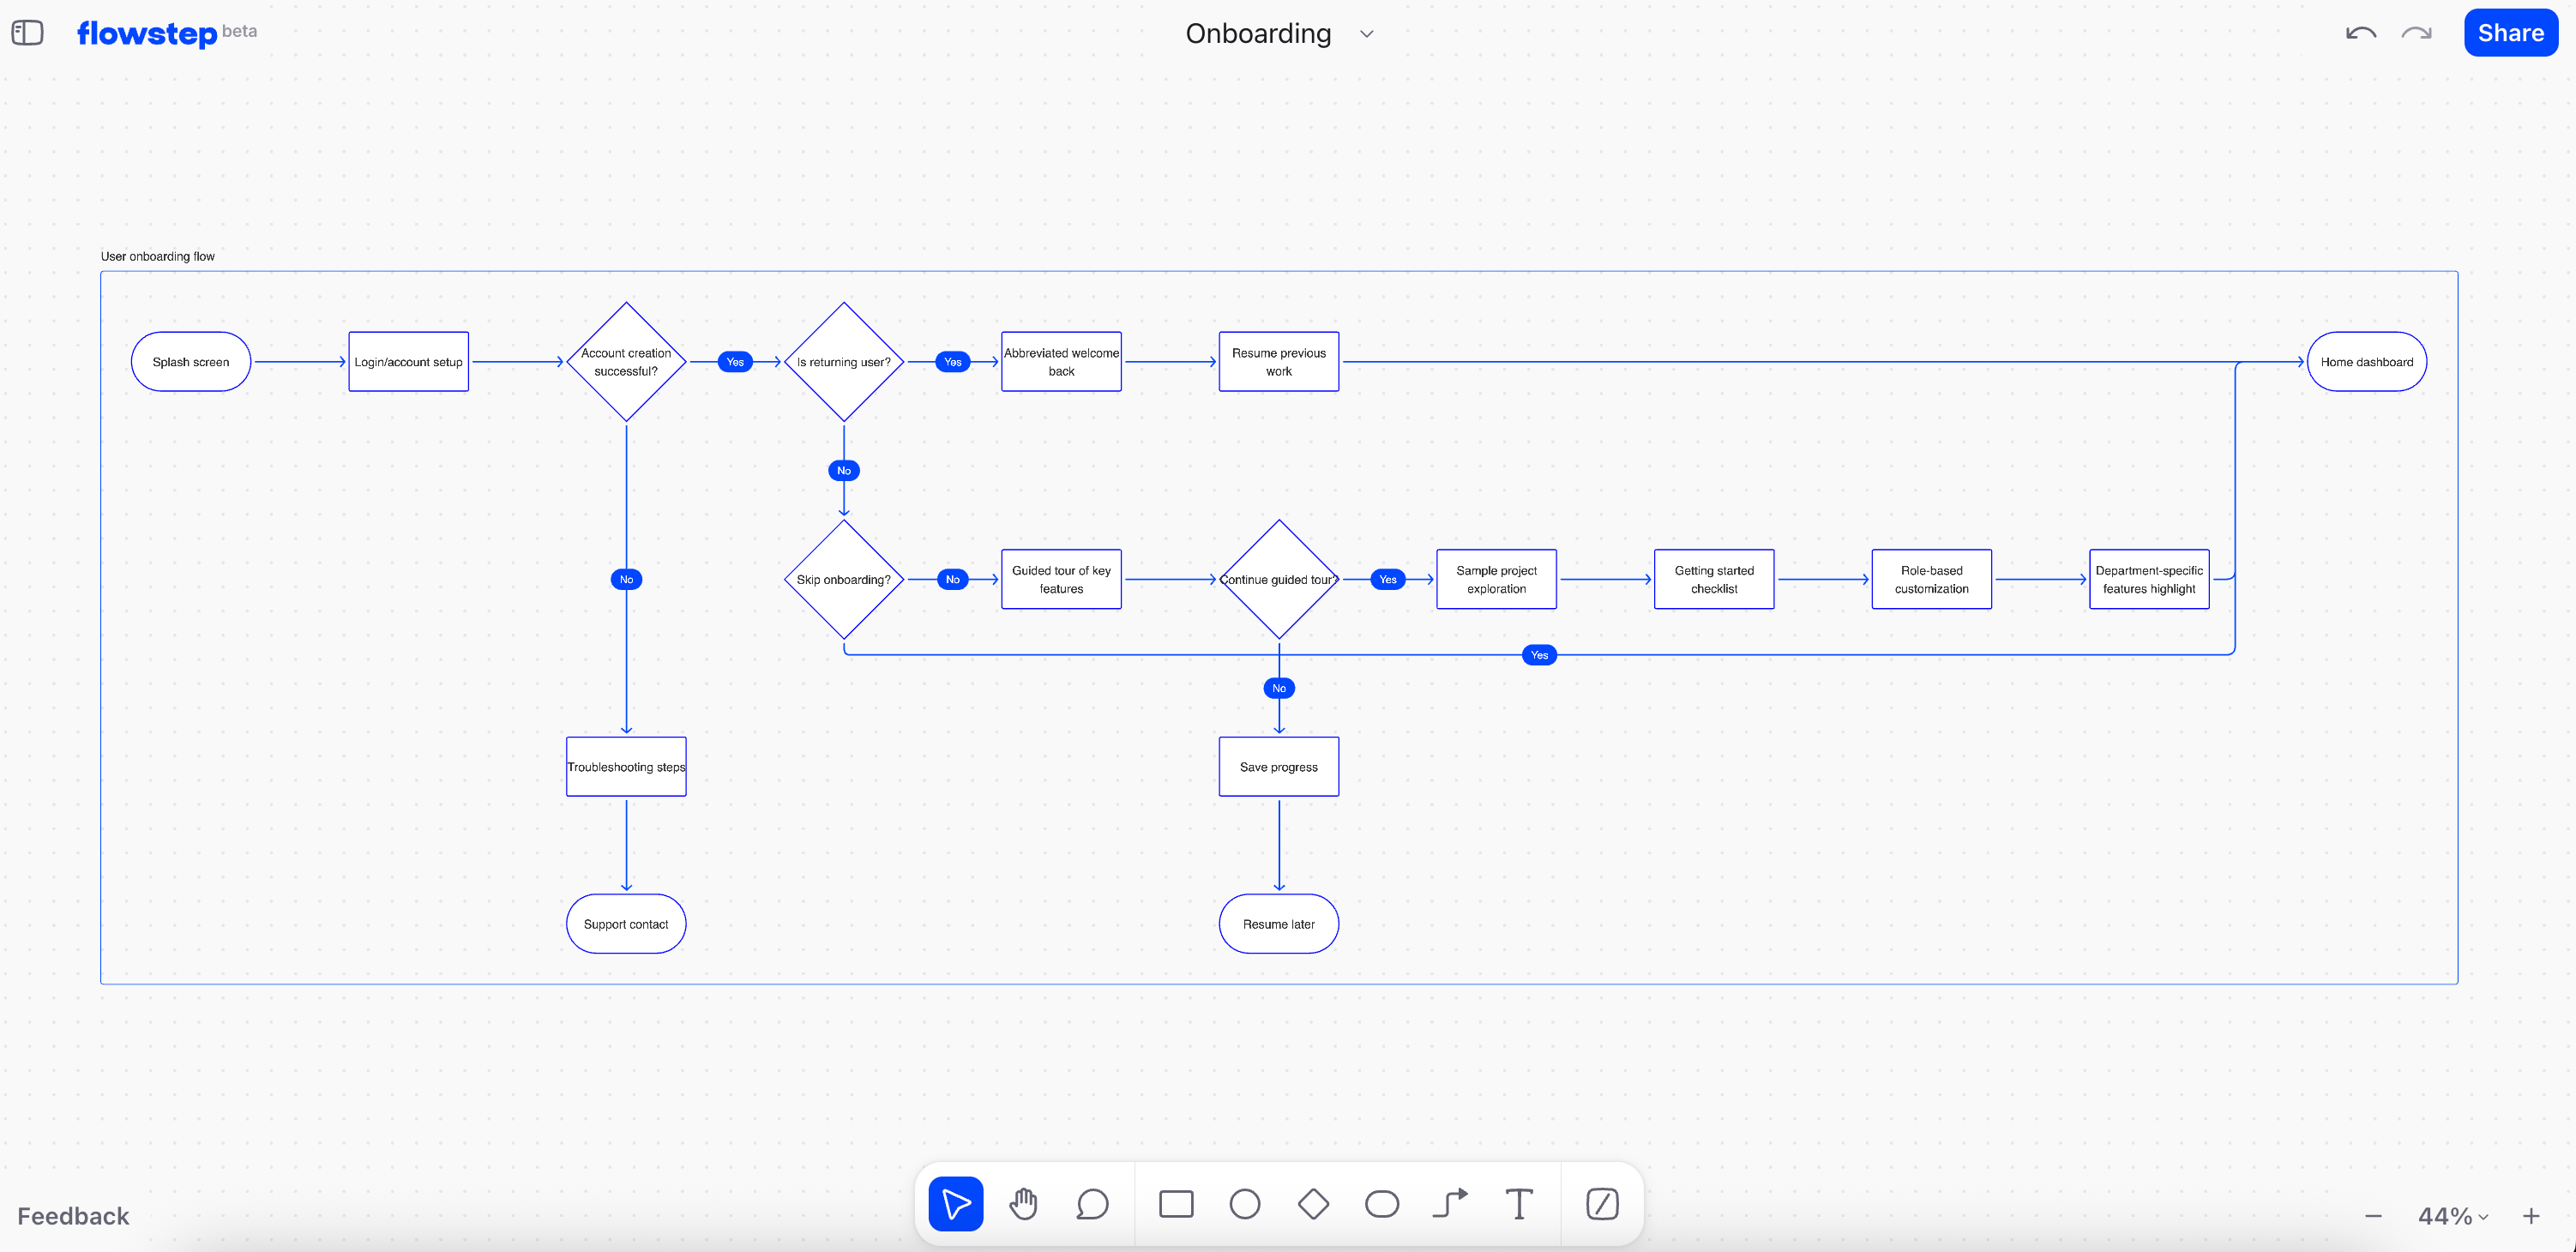Click the undo arrow
Image resolution: width=2576 pixels, height=1252 pixels.
(2361, 33)
